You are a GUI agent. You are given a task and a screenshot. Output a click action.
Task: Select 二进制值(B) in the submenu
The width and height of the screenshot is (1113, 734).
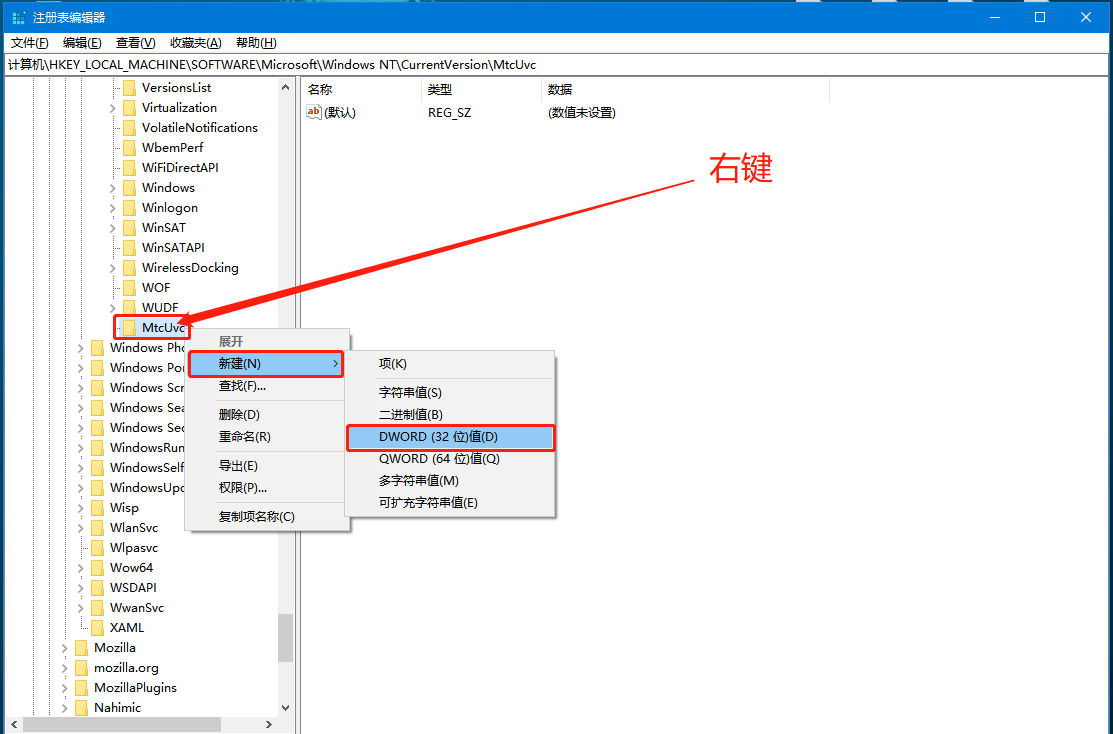tap(449, 414)
